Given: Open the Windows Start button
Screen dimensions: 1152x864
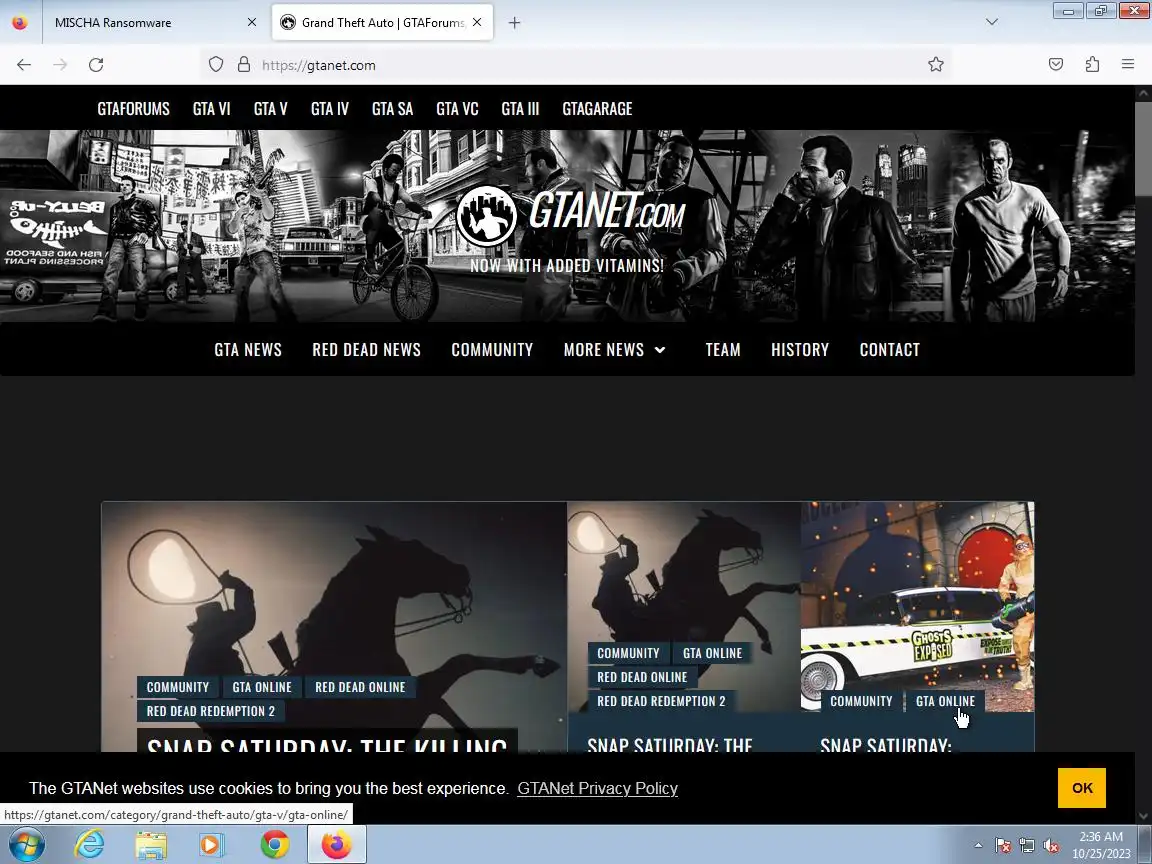Looking at the screenshot, I should tap(26, 845).
